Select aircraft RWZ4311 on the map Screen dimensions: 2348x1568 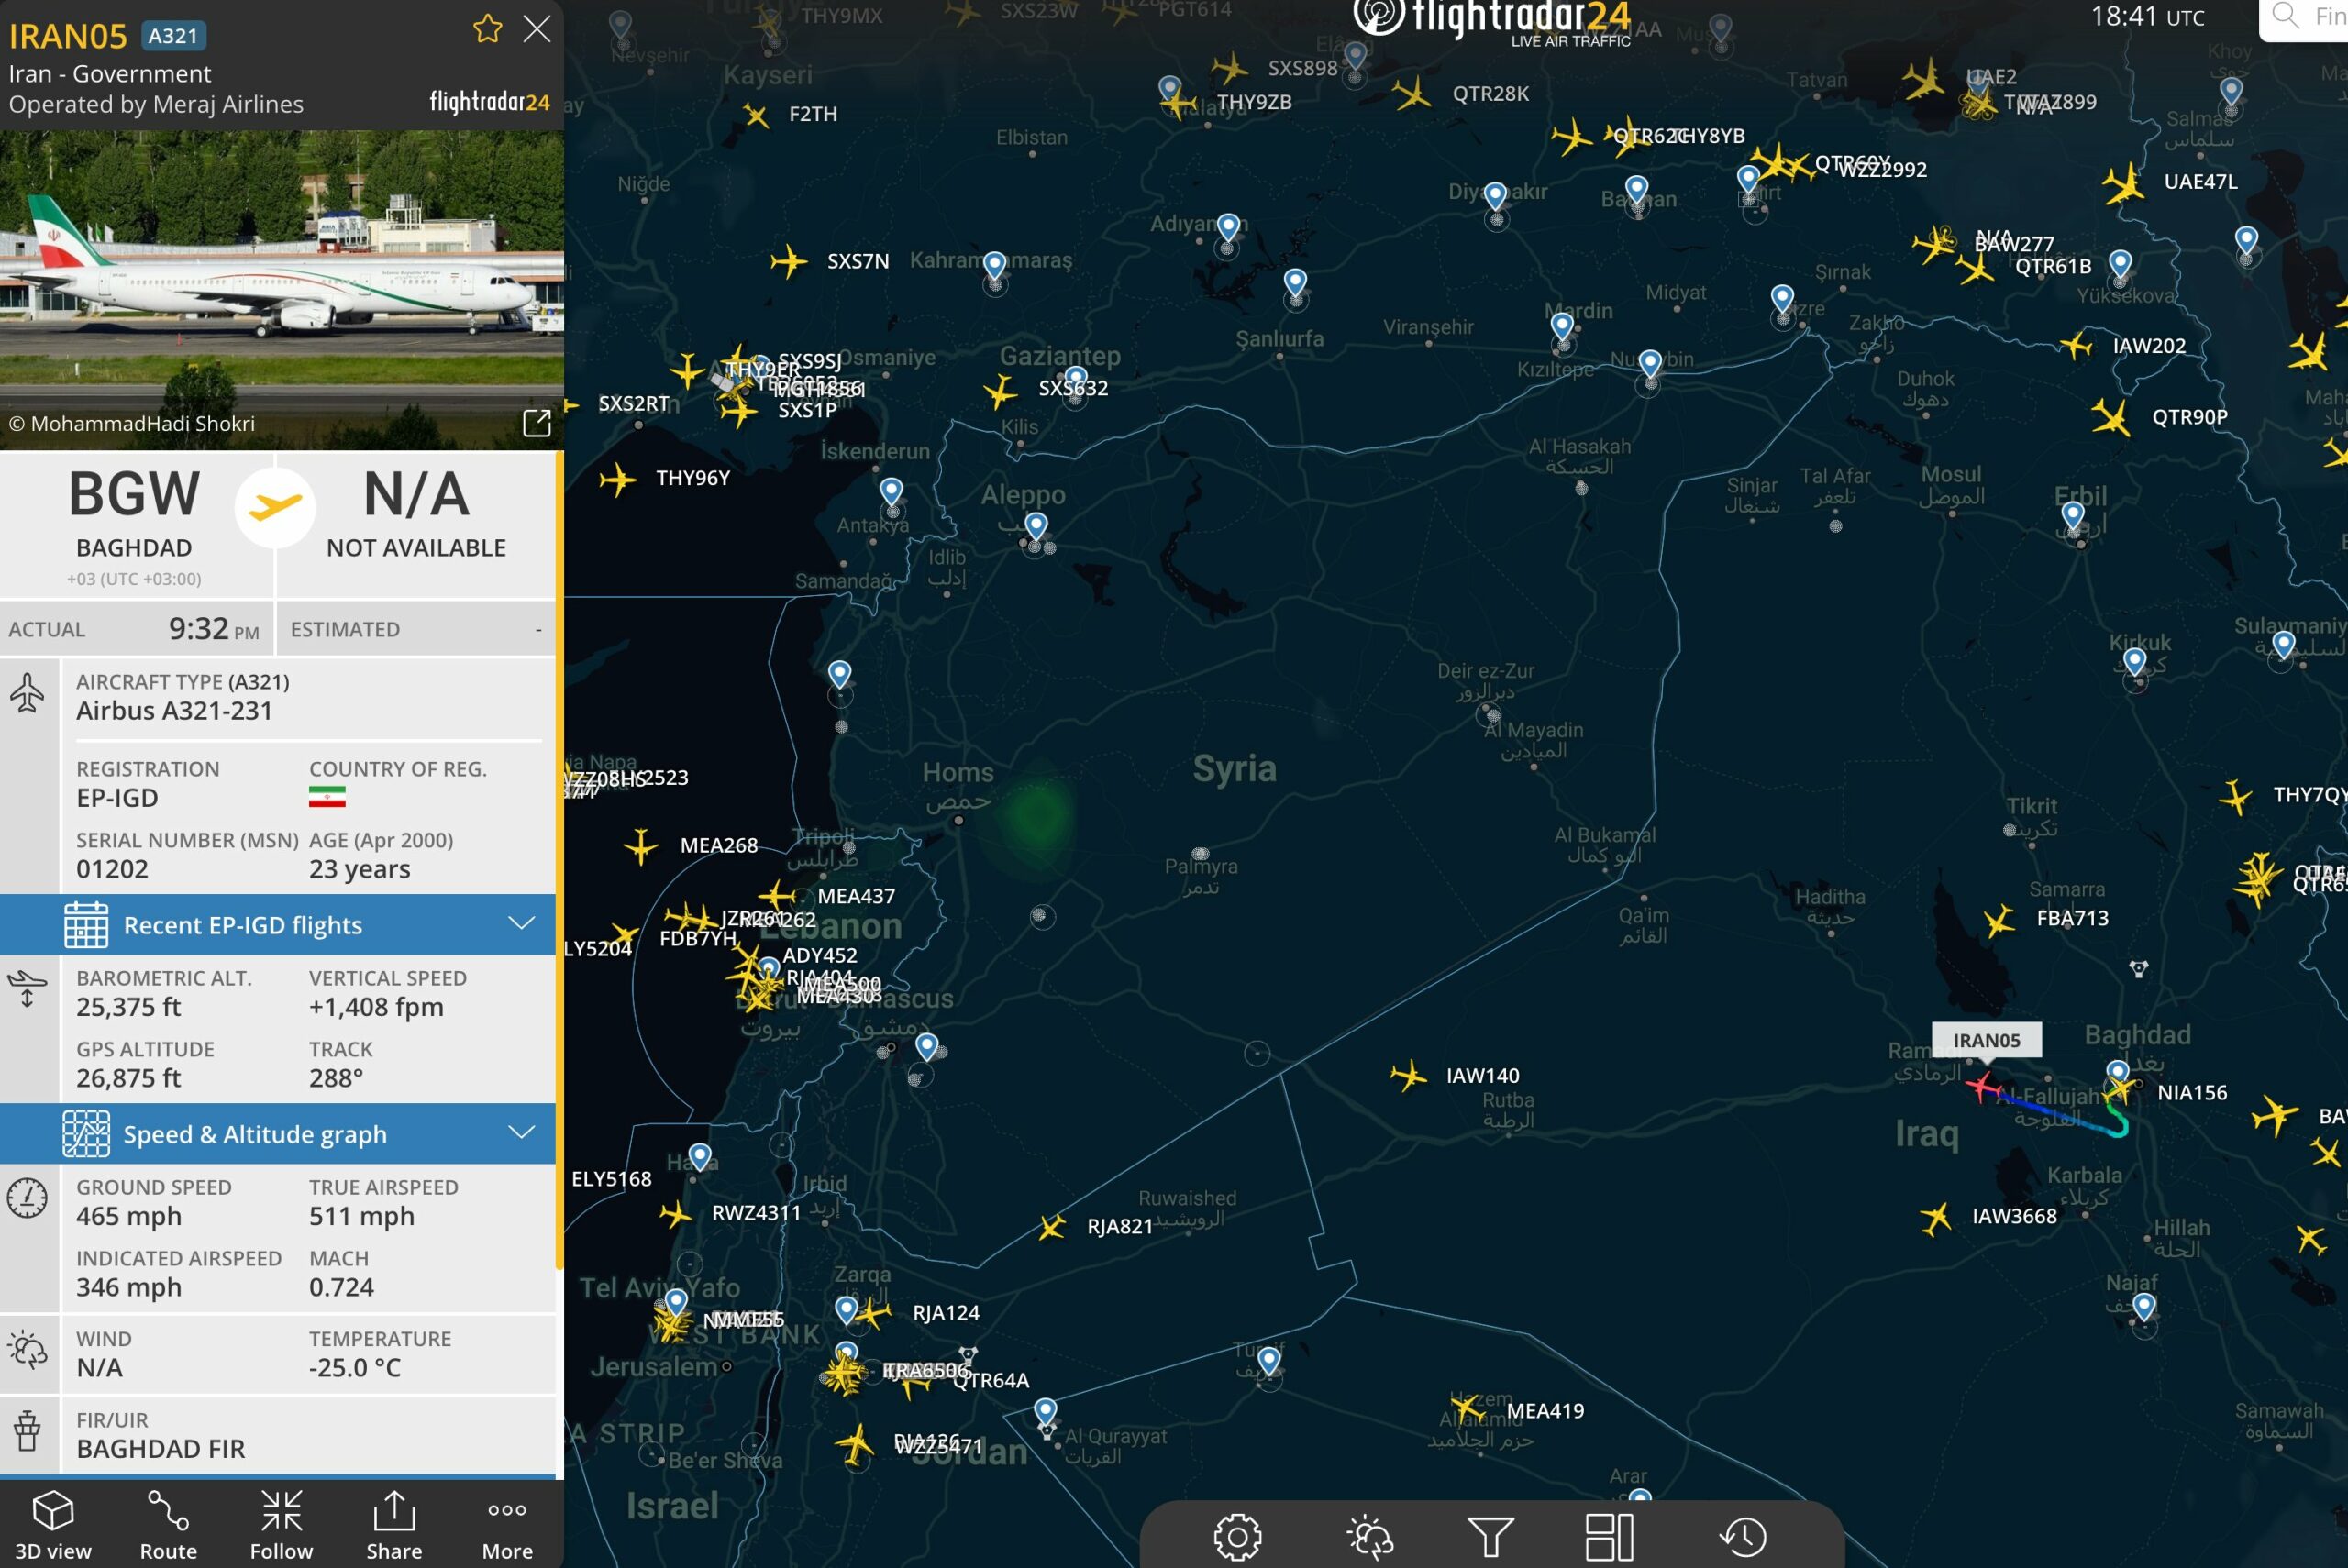tap(675, 1214)
